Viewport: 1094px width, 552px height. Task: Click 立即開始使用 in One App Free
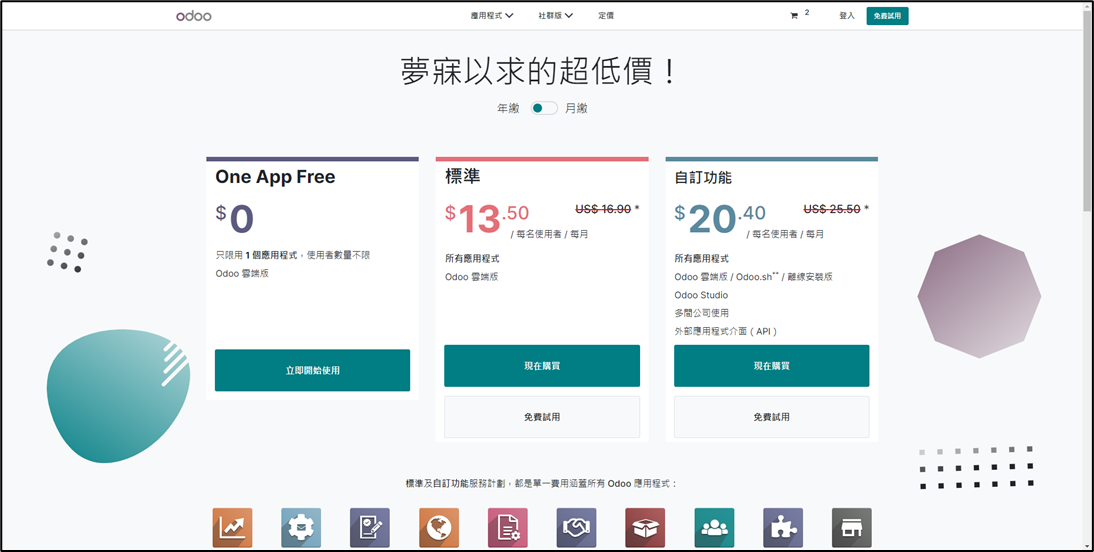point(313,371)
